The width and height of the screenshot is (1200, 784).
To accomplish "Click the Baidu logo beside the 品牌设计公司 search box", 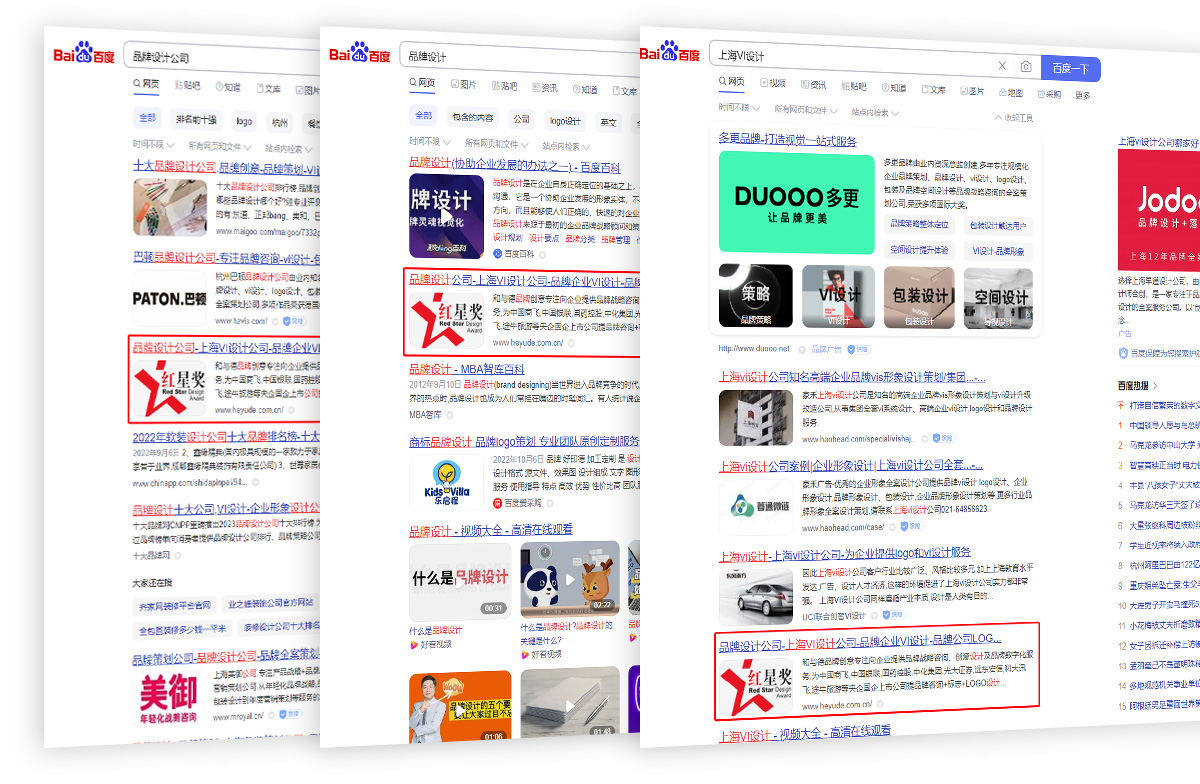I will point(84,54).
